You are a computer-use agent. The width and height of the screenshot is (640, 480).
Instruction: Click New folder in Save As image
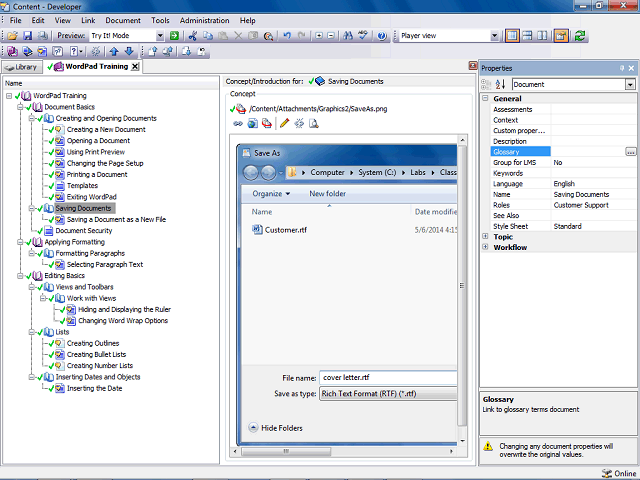point(327,193)
